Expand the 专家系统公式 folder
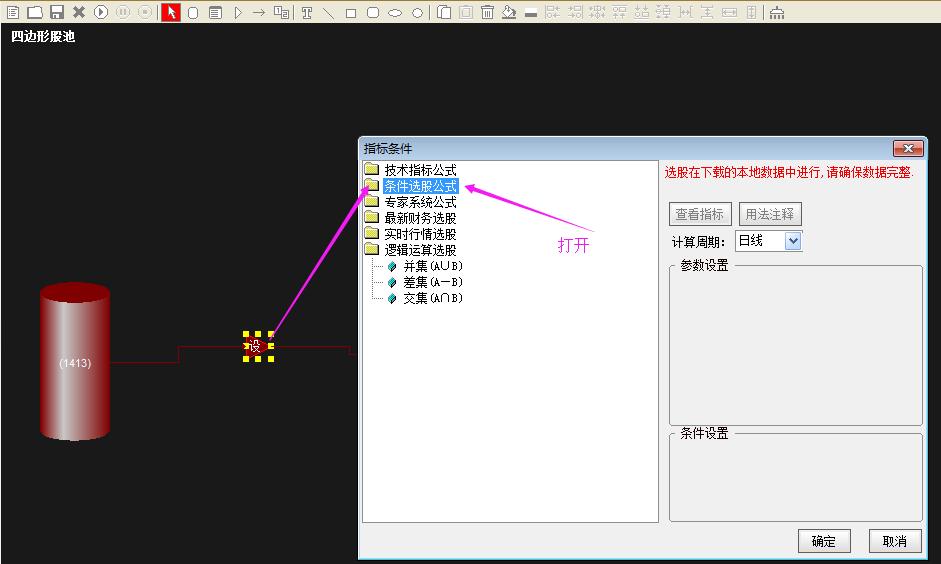The height and width of the screenshot is (564, 941). (x=420, y=202)
